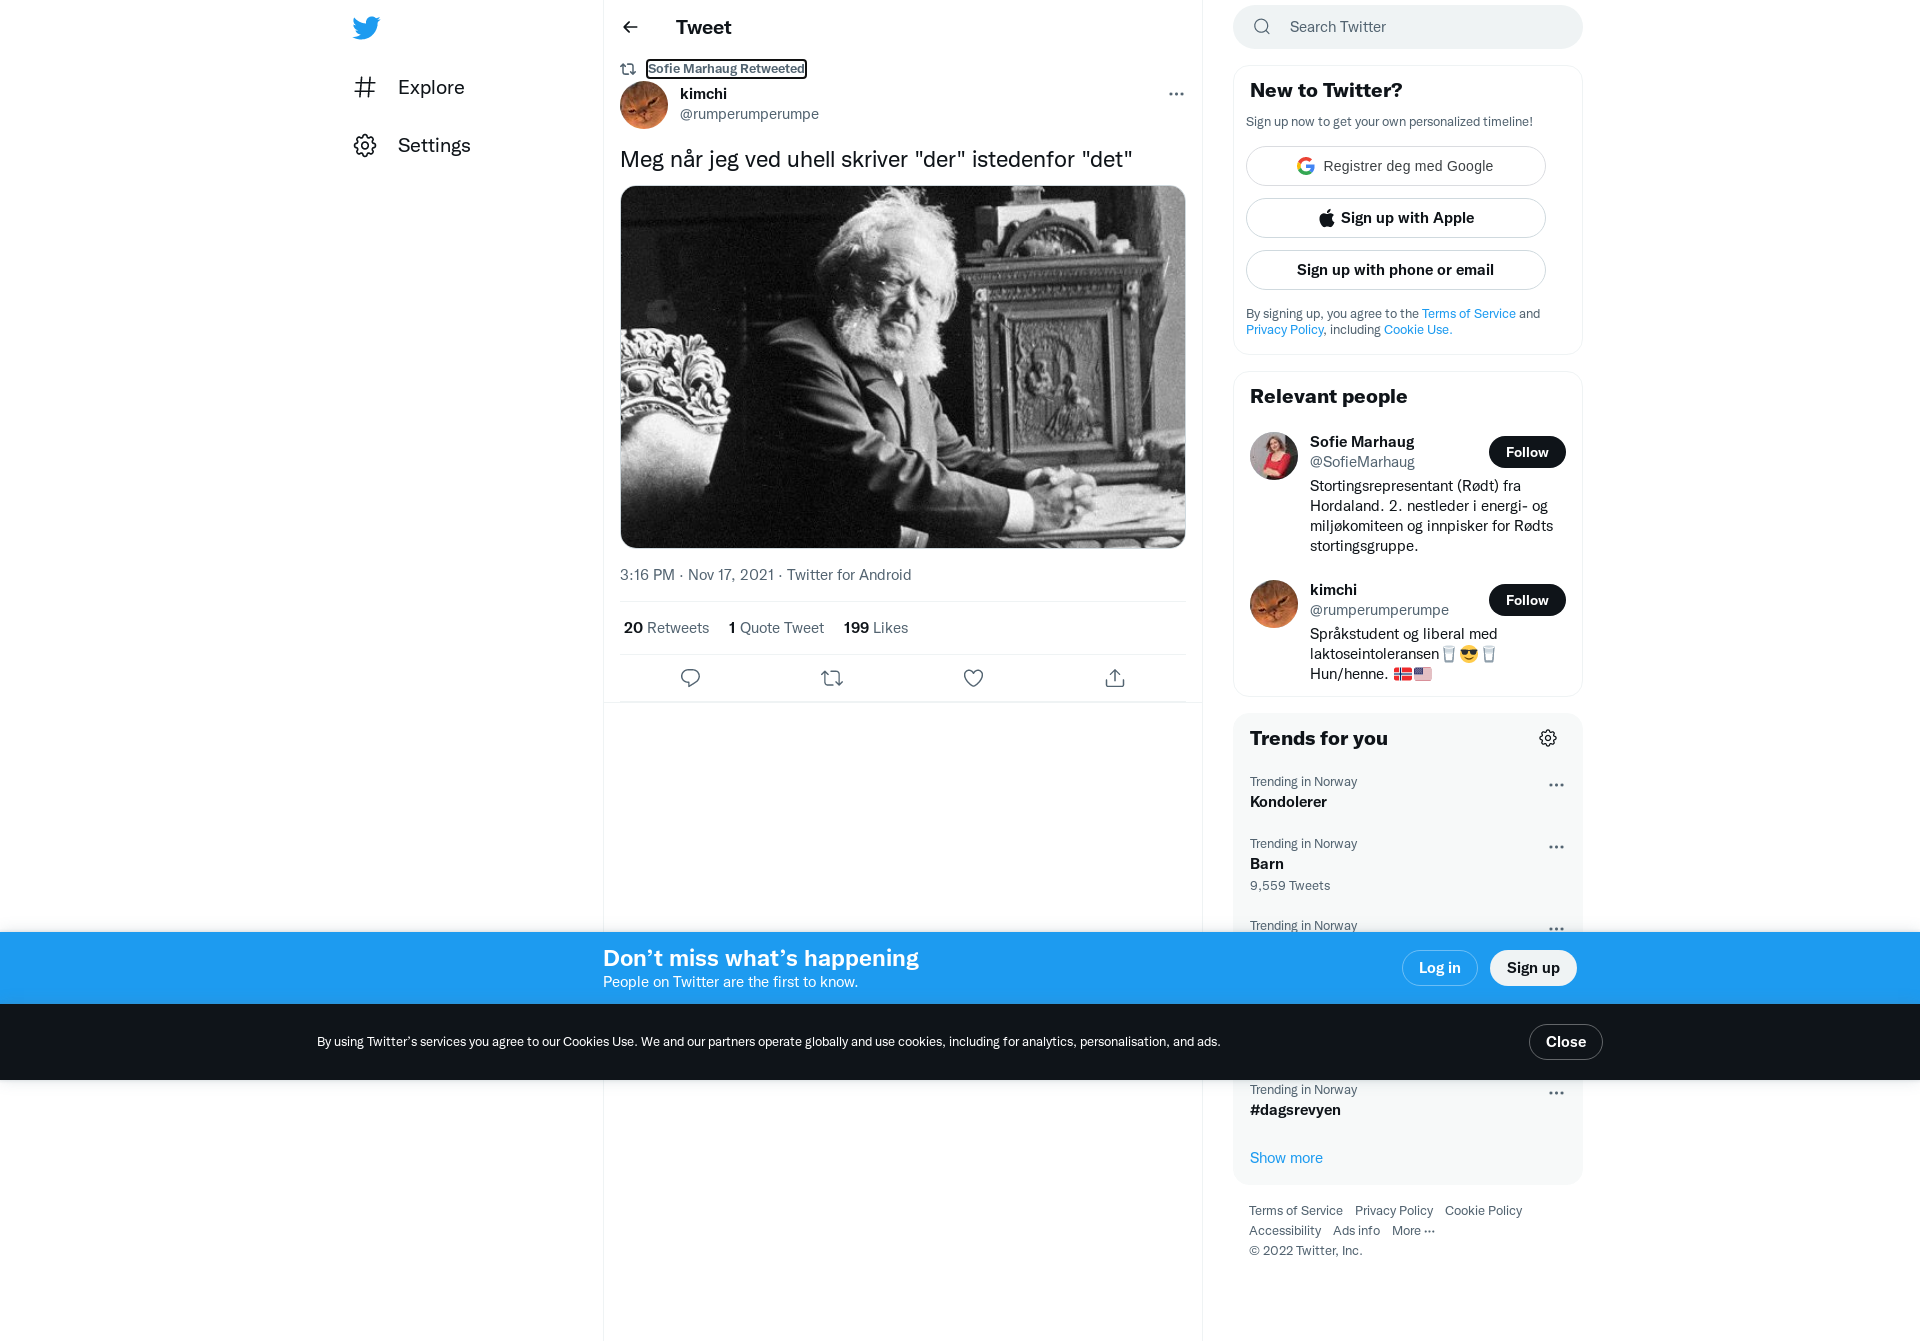This screenshot has height=1341, width=1920.
Task: Open more options on kimchi's tweet
Action: pyautogui.click(x=1176, y=94)
